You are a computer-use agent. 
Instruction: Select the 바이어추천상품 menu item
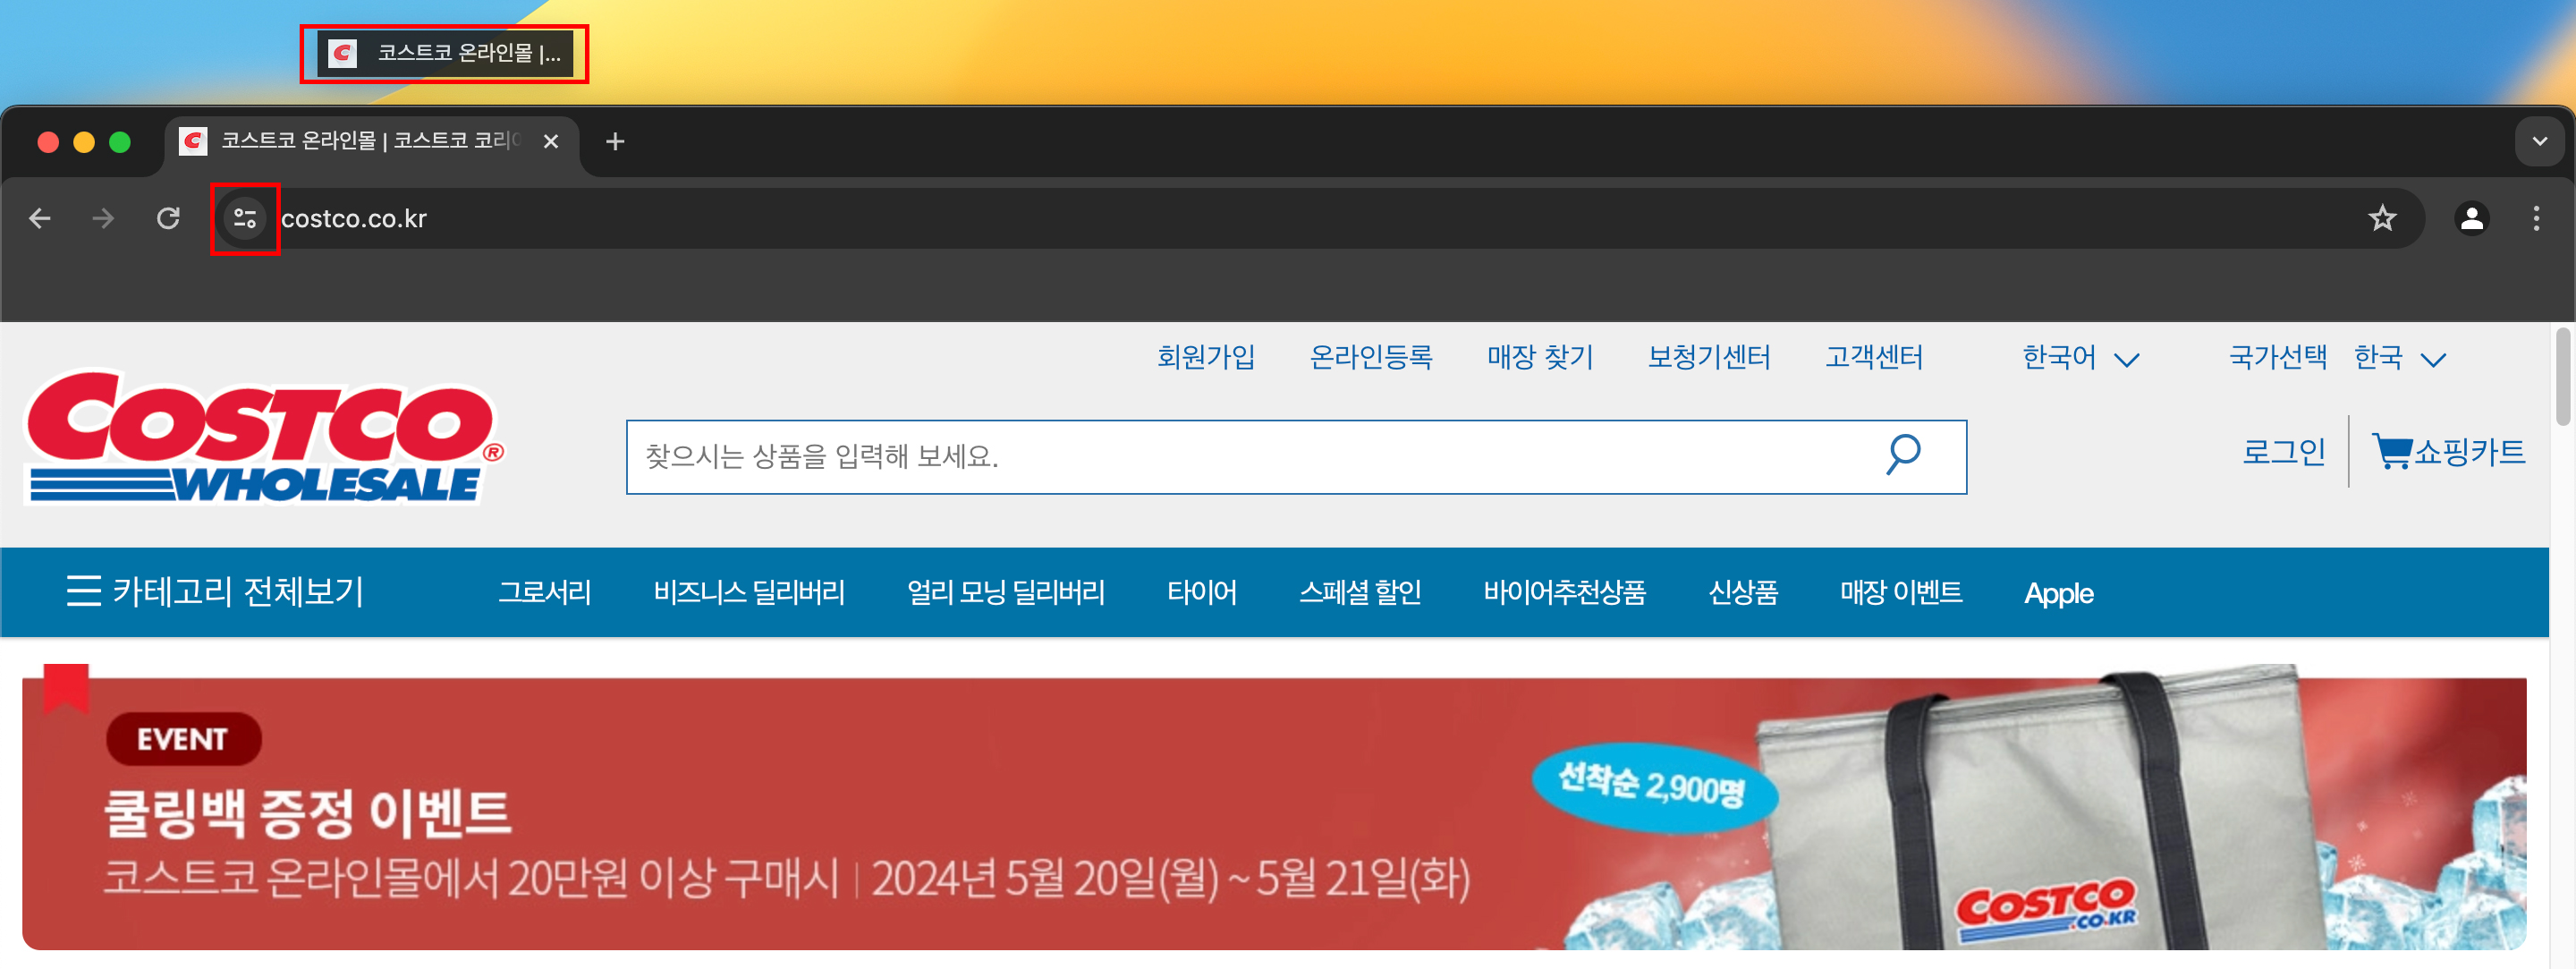(x=1565, y=592)
